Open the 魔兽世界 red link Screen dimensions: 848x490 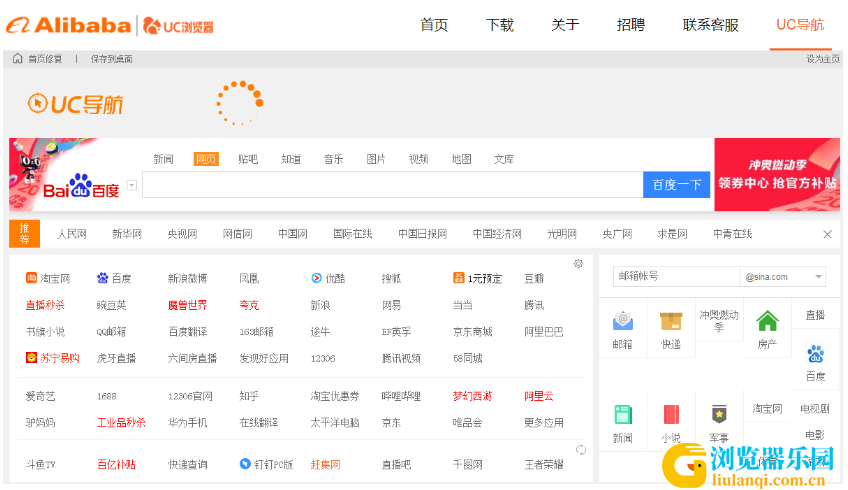[x=187, y=305]
